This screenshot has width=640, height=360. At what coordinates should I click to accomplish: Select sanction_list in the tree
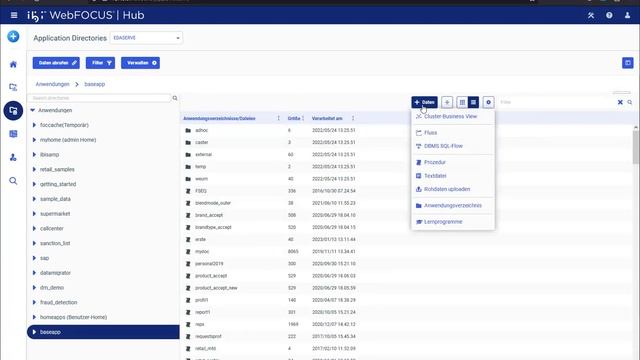(55, 243)
